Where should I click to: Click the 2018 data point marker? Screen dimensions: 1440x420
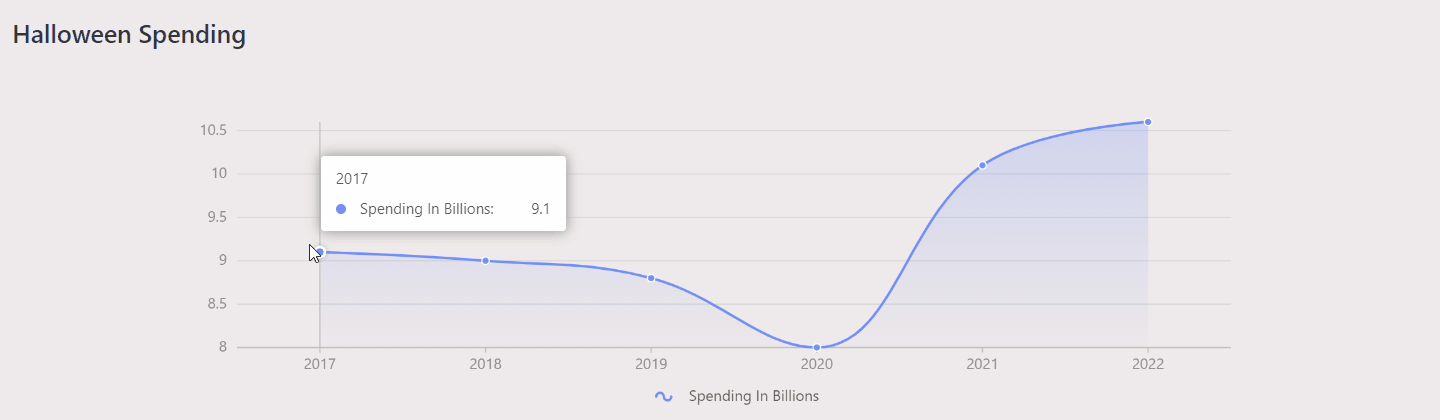(x=486, y=261)
